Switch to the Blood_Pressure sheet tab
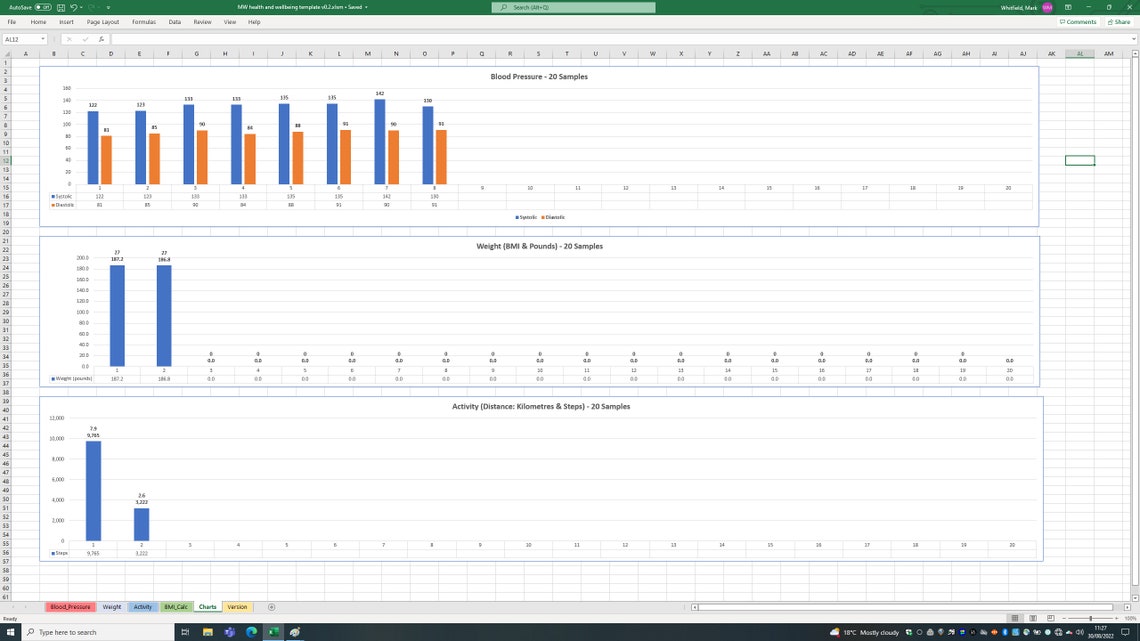 point(70,607)
